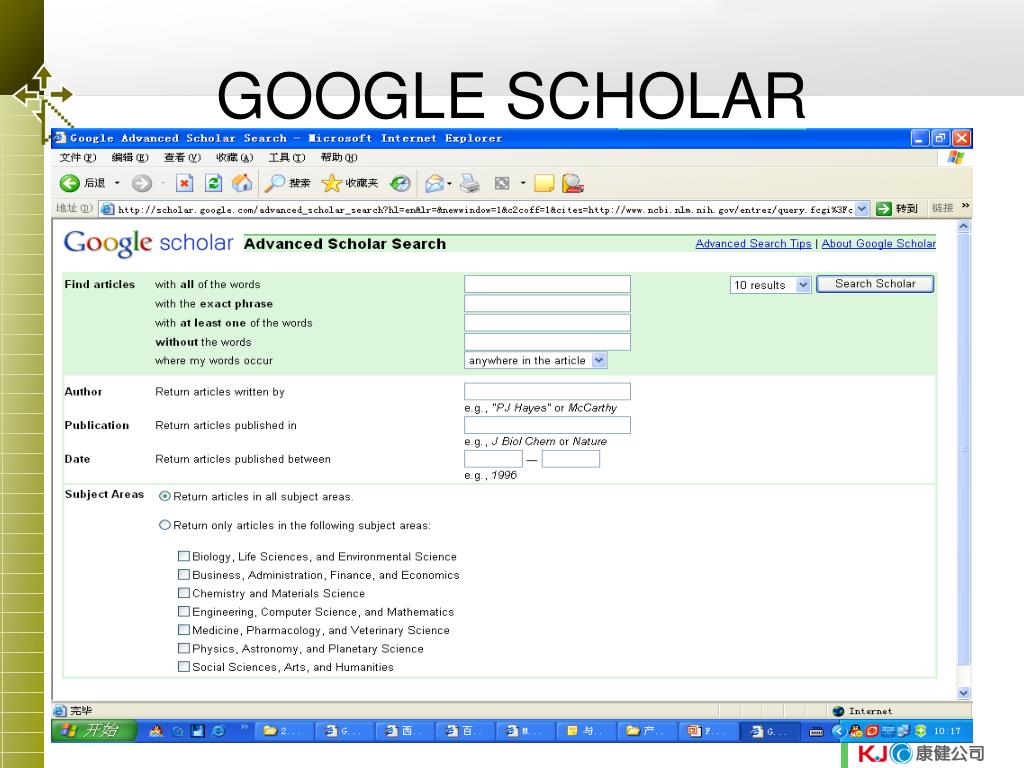The image size is (1024, 768).
Task: Open the 文件(F) menu
Action: tap(78, 157)
